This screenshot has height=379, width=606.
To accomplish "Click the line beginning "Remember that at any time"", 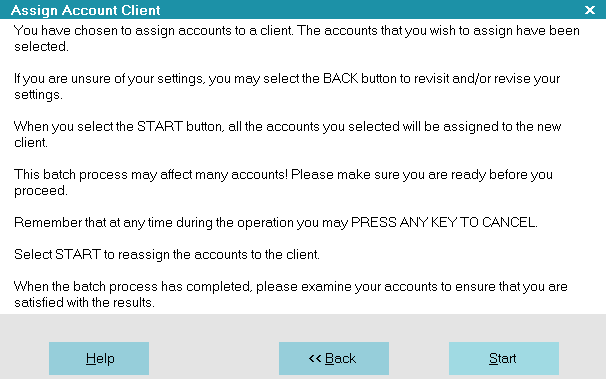I will 276,223.
